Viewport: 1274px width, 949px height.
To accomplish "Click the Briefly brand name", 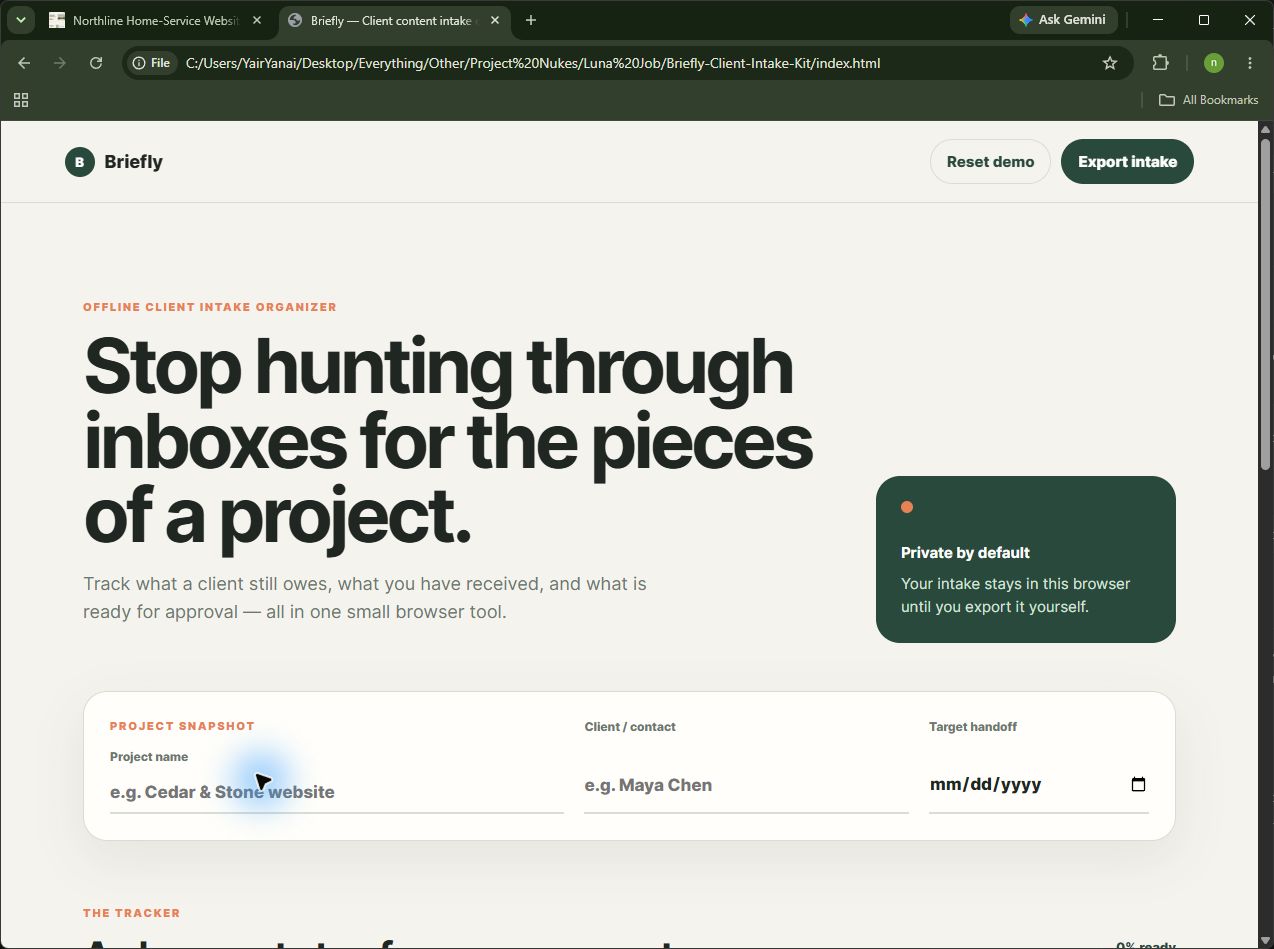I will pyautogui.click(x=133, y=162).
